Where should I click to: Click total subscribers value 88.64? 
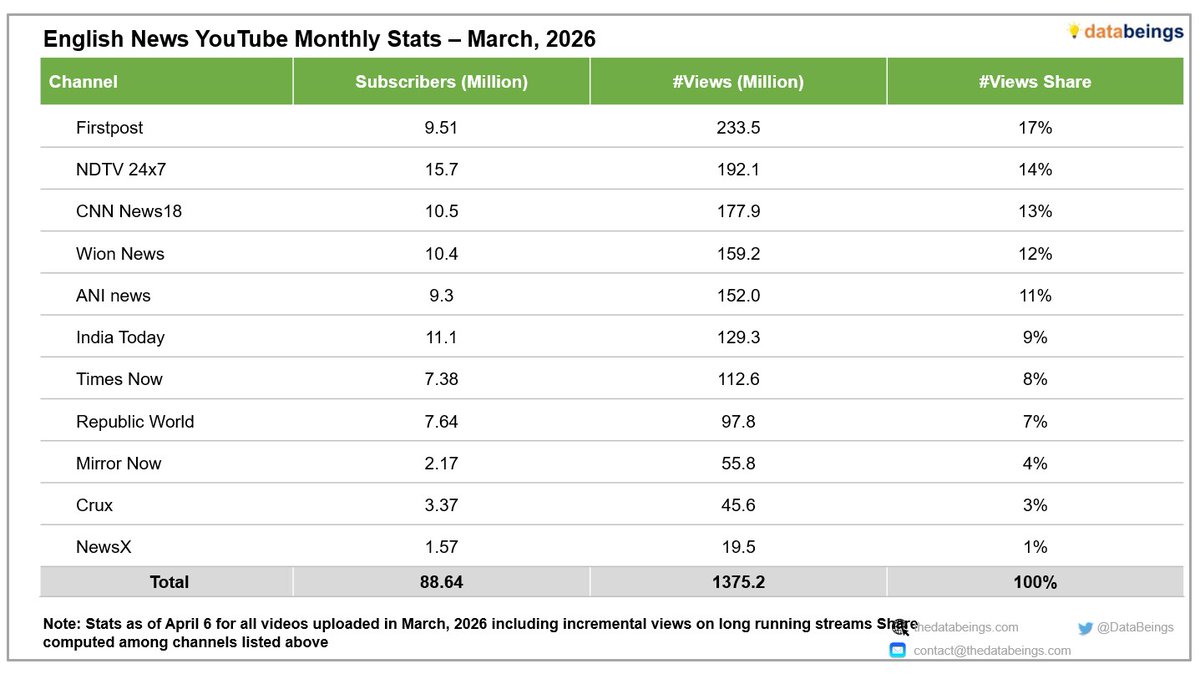click(441, 581)
